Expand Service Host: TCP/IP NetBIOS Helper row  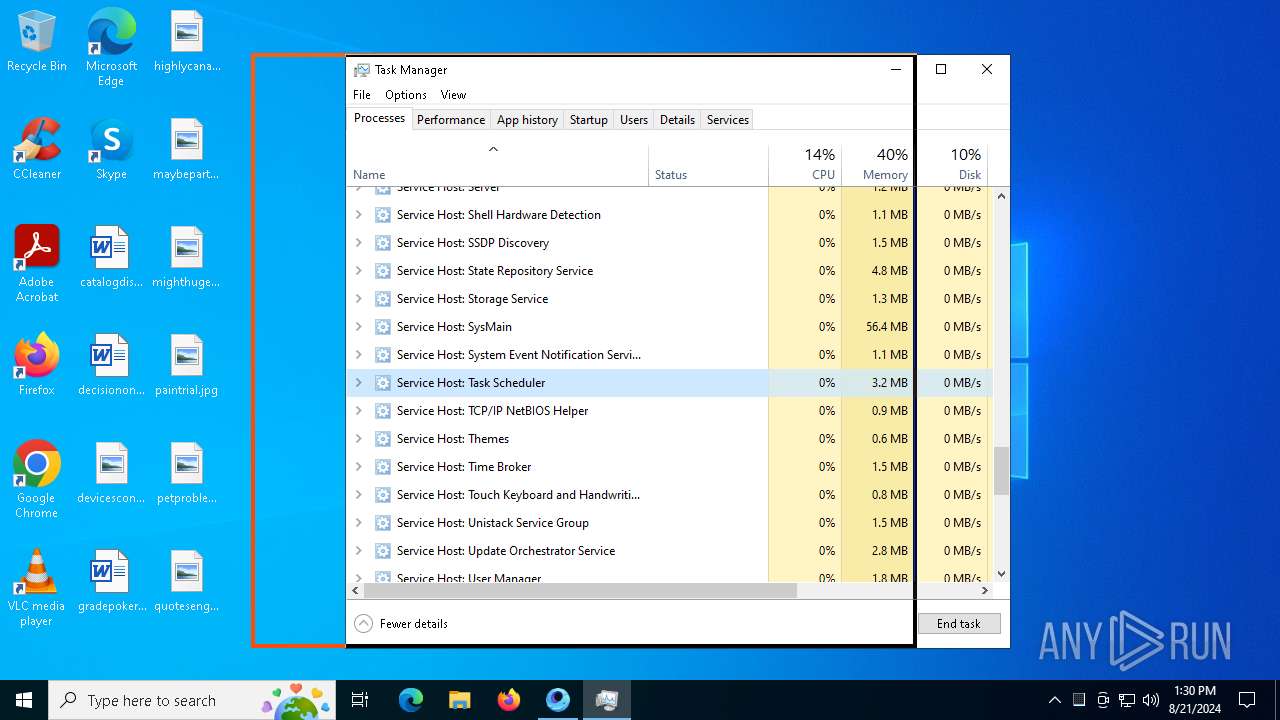(x=359, y=411)
